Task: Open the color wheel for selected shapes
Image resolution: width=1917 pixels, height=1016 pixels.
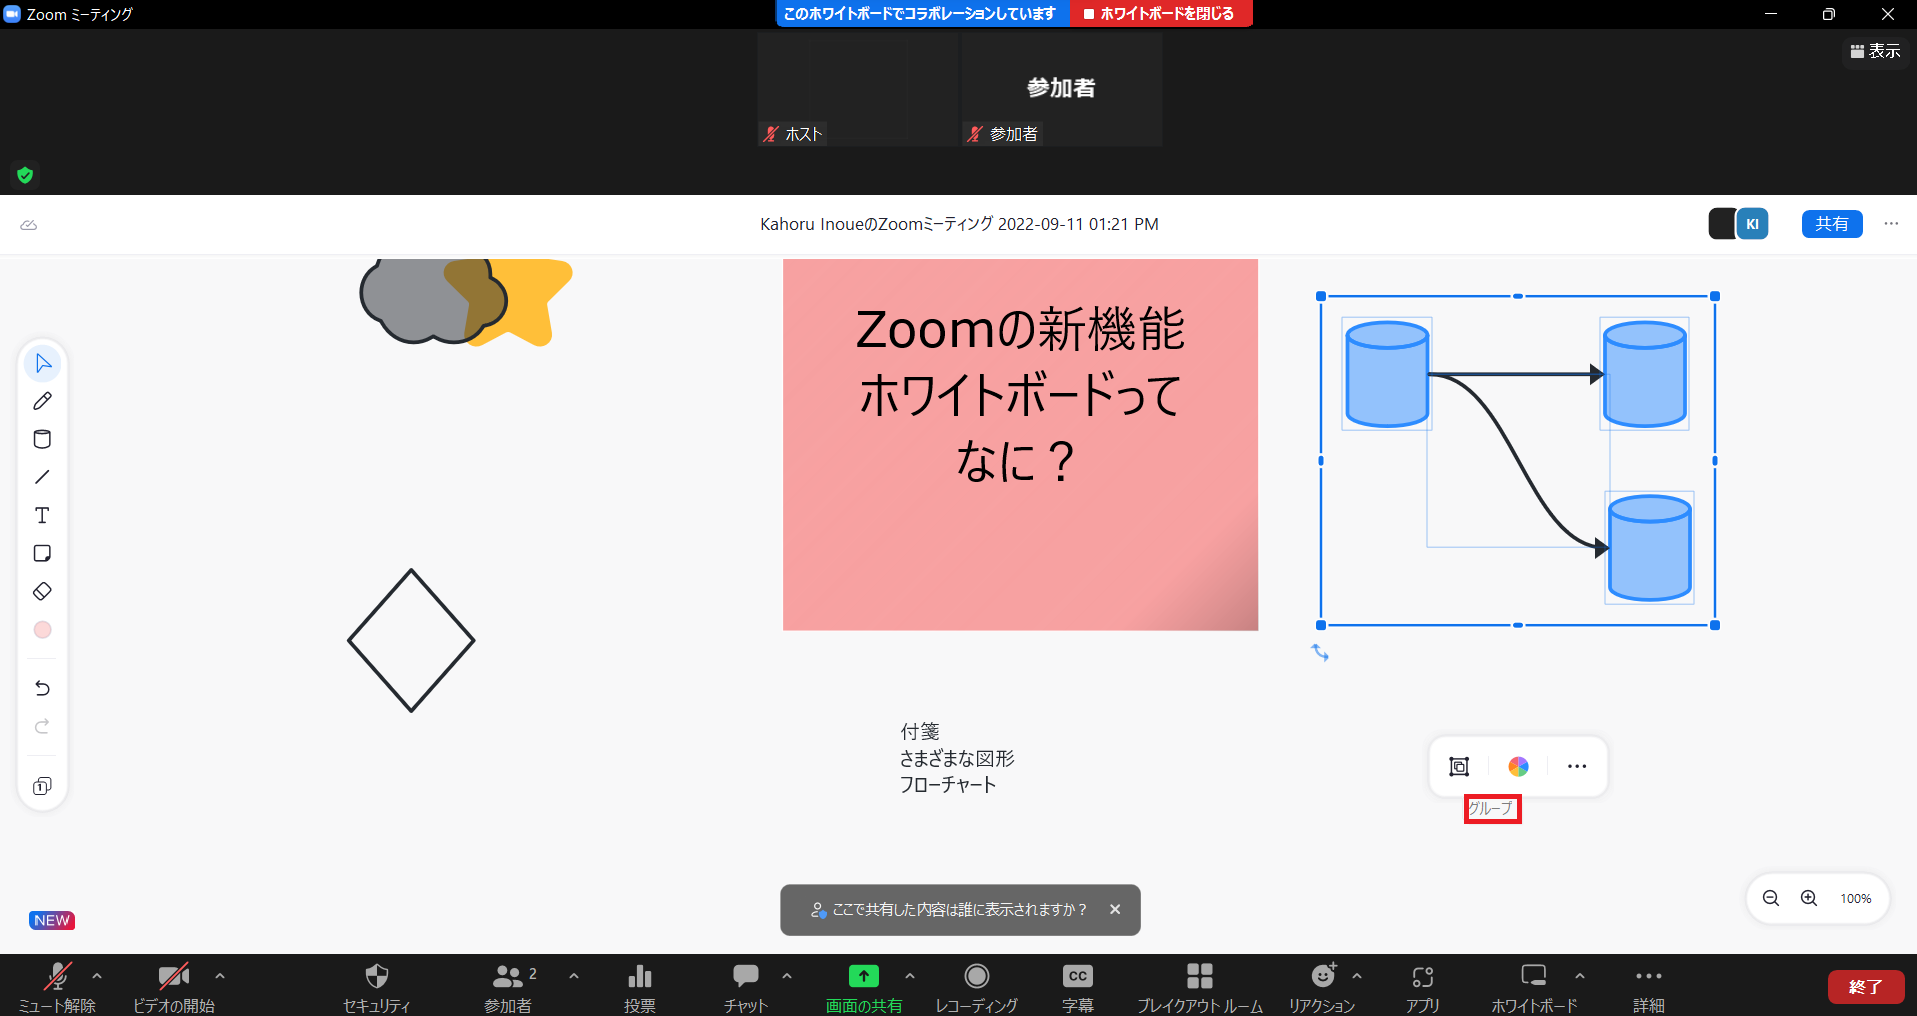Action: click(x=1518, y=766)
